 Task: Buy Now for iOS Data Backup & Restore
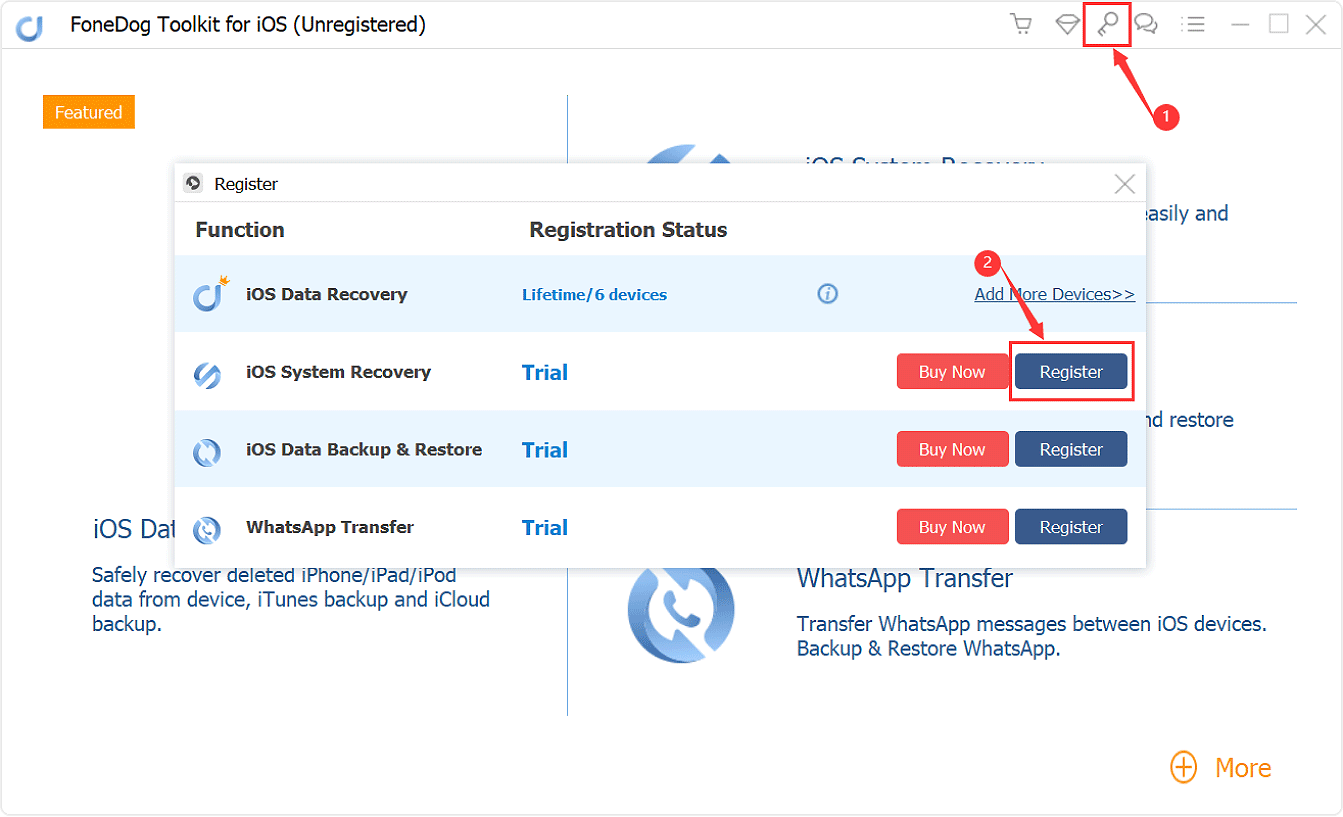pos(952,449)
